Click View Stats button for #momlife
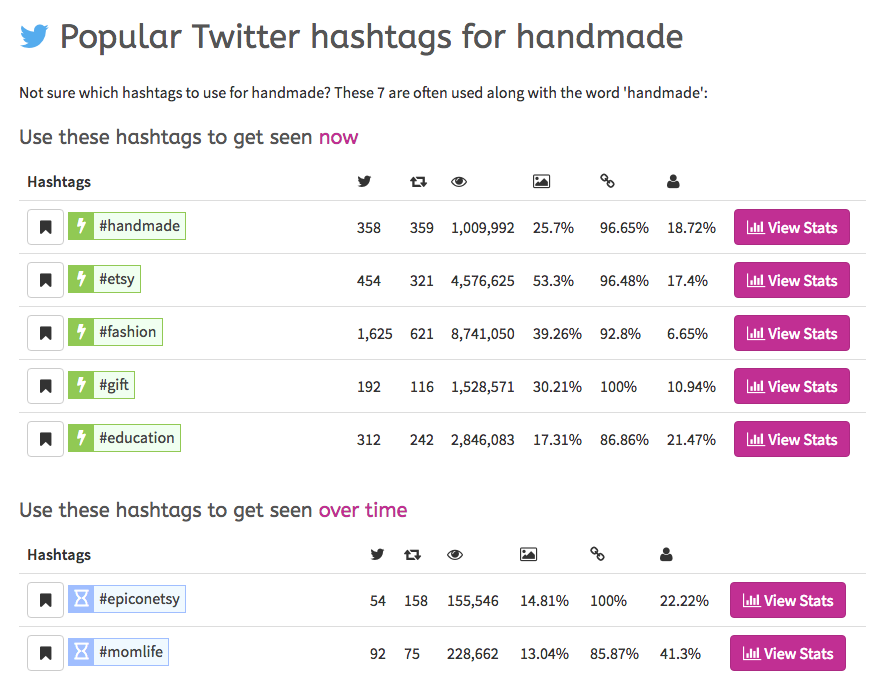This screenshot has width=881, height=687. pos(787,653)
